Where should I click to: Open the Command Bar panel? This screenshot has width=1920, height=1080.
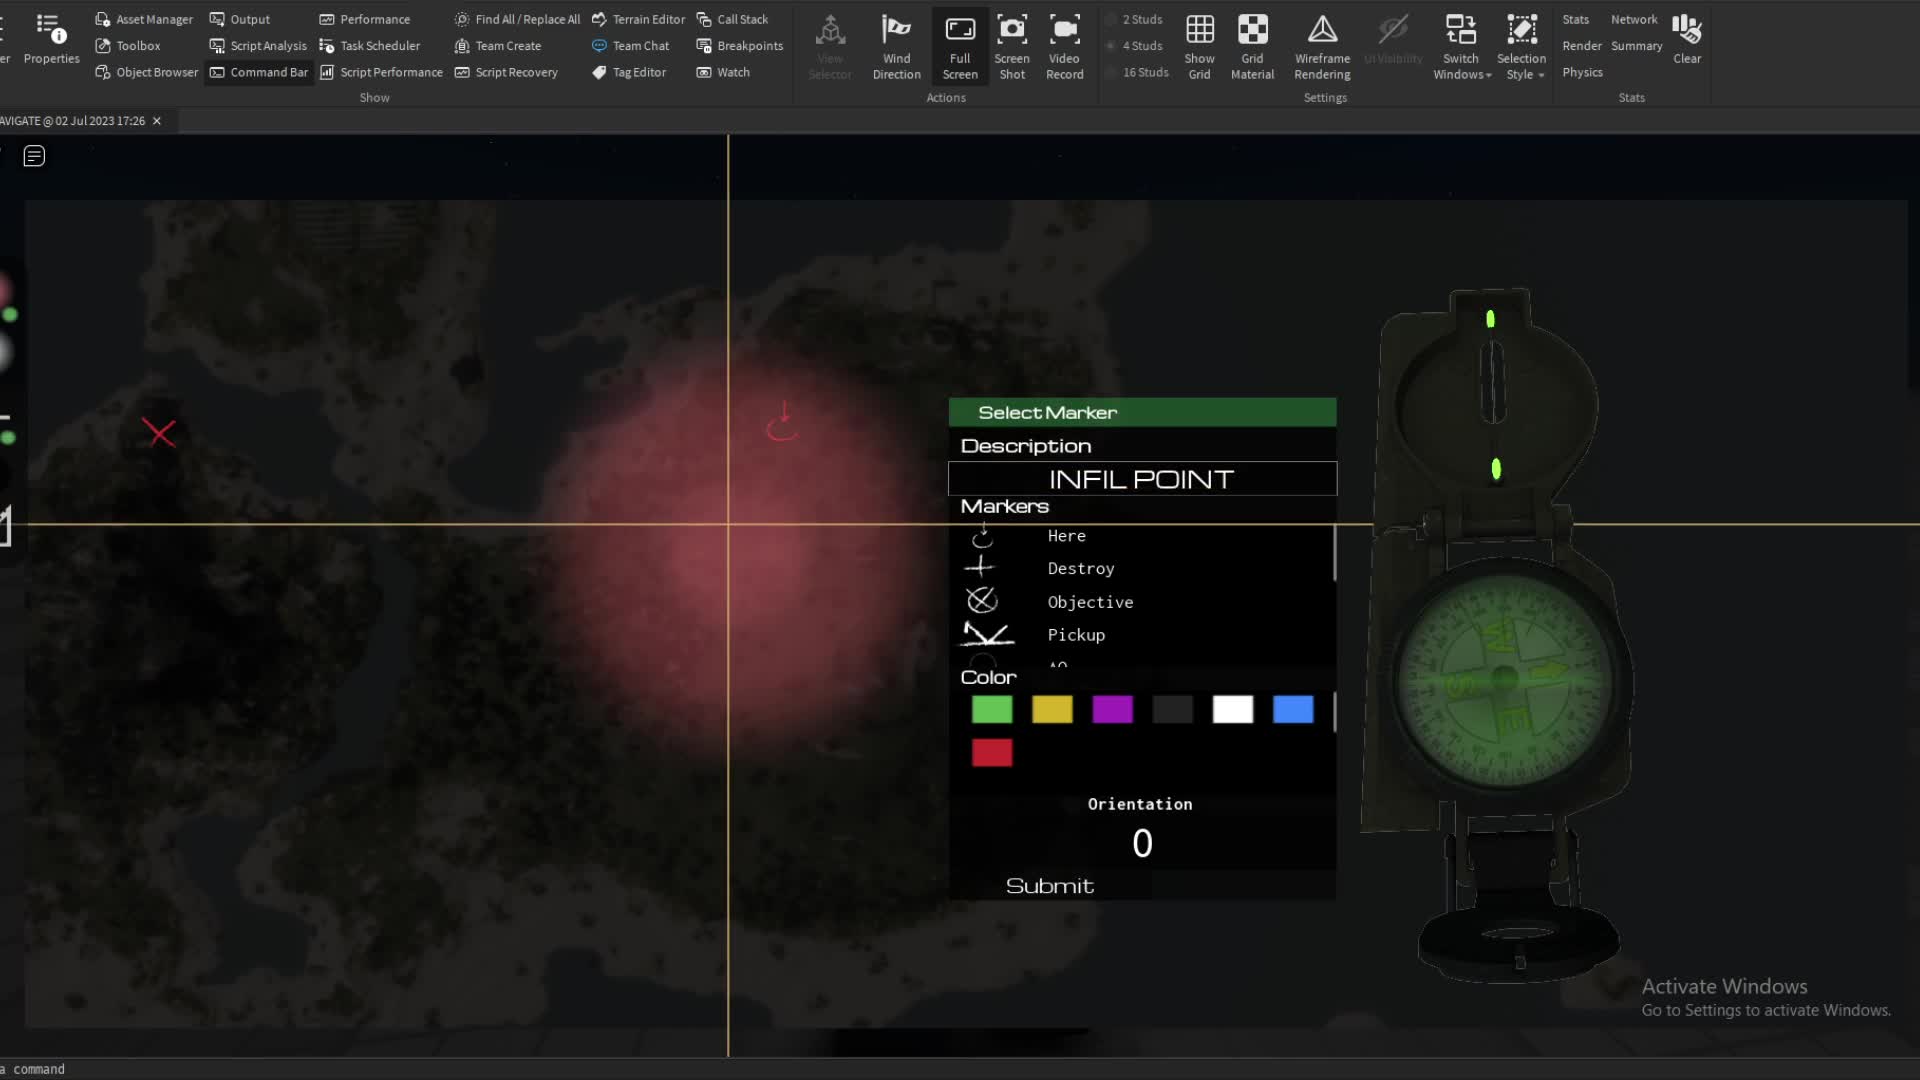click(x=259, y=72)
